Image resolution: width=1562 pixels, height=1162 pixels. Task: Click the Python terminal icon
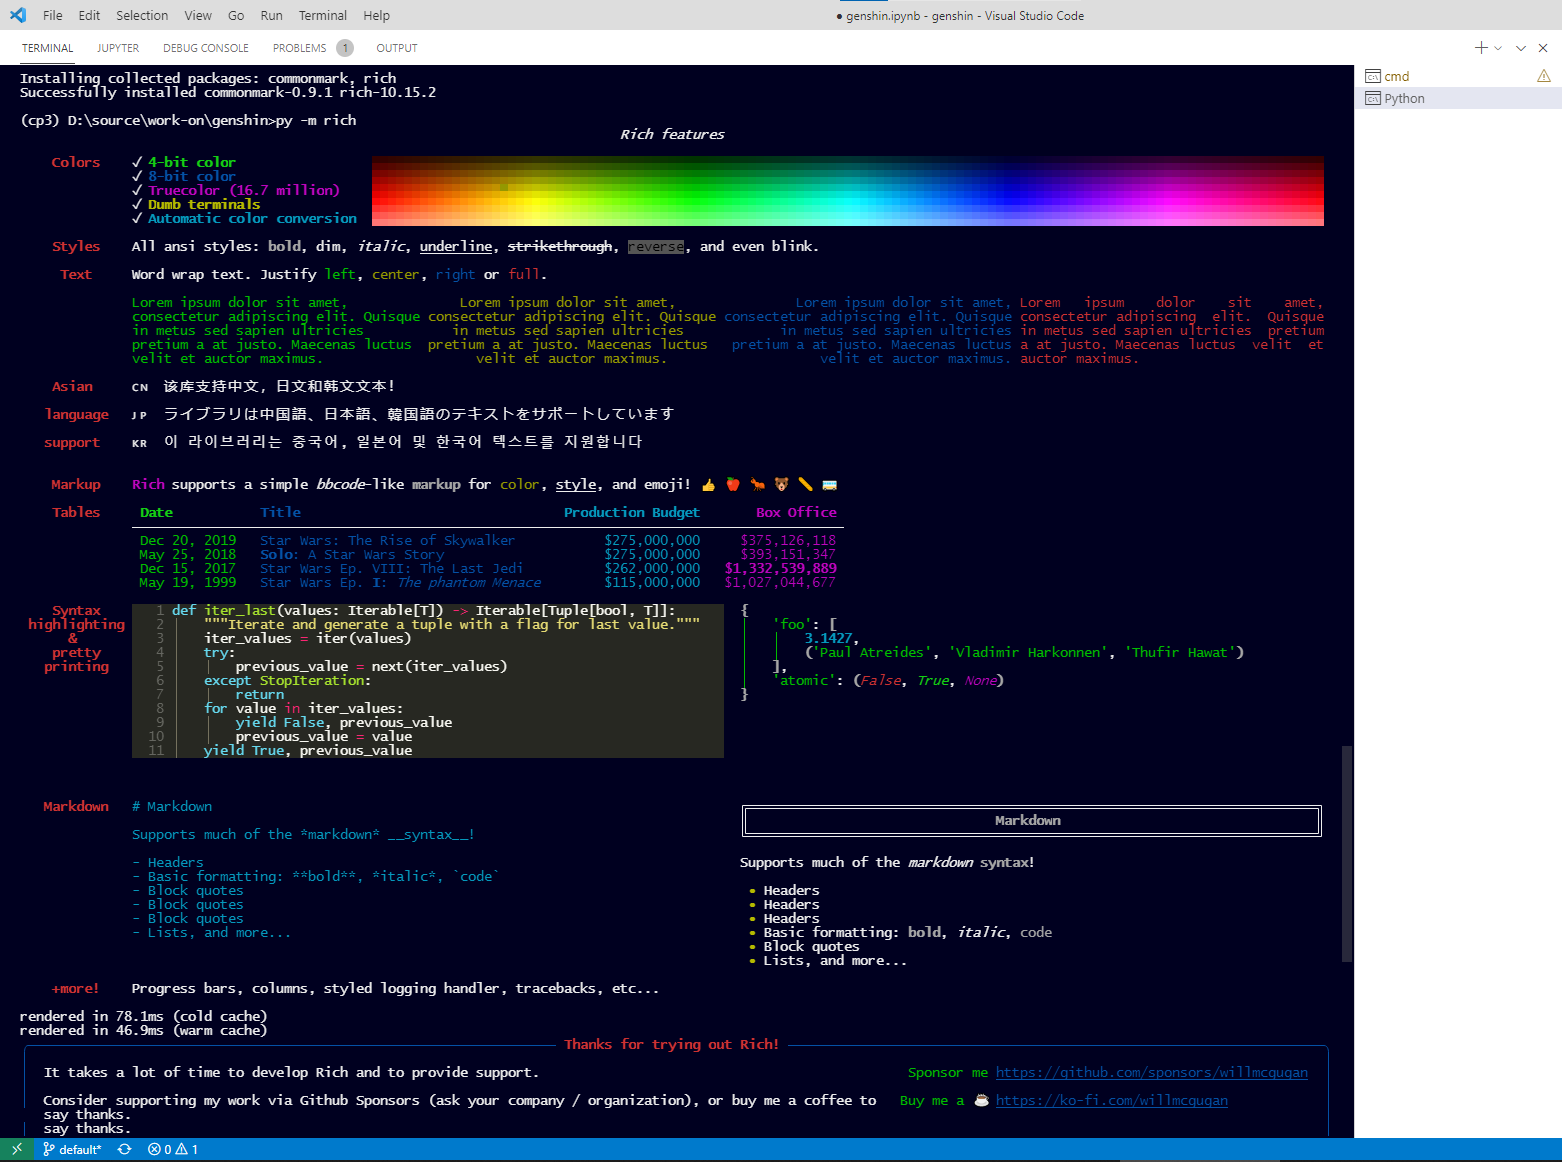click(x=1373, y=98)
